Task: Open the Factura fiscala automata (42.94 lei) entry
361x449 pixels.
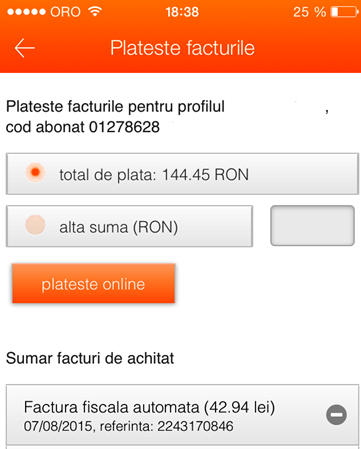Action: pos(182,415)
